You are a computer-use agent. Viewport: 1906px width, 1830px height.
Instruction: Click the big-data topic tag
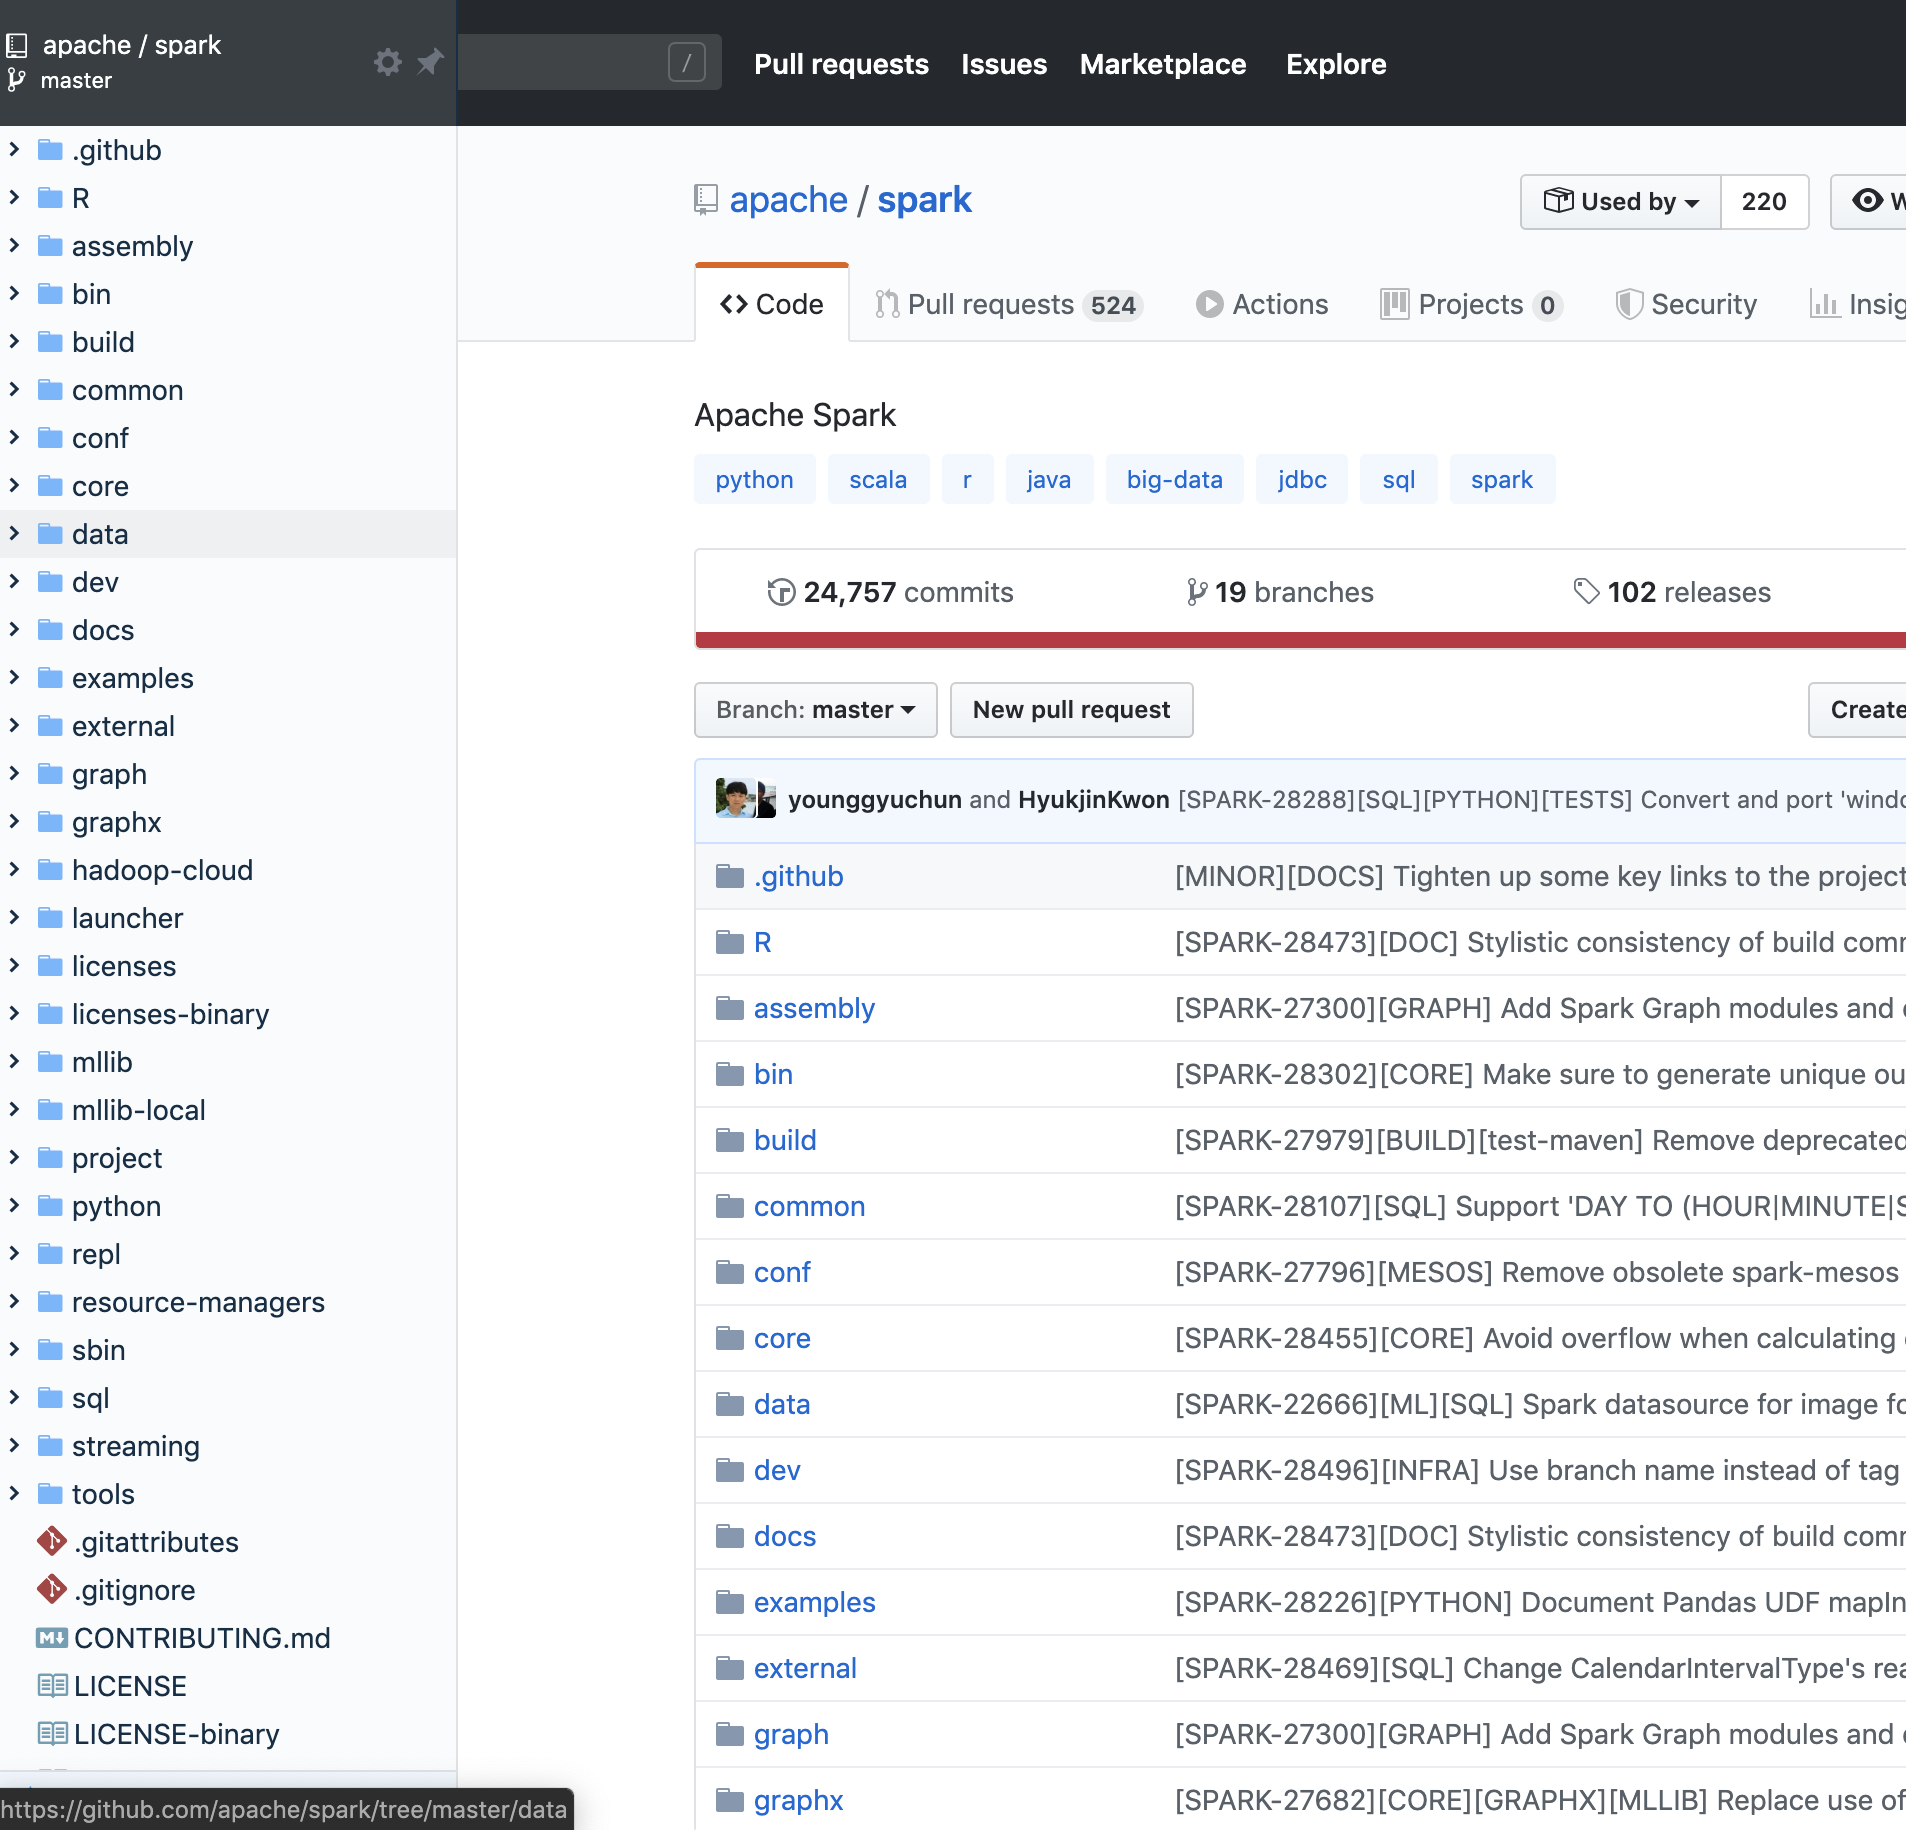click(1175, 480)
